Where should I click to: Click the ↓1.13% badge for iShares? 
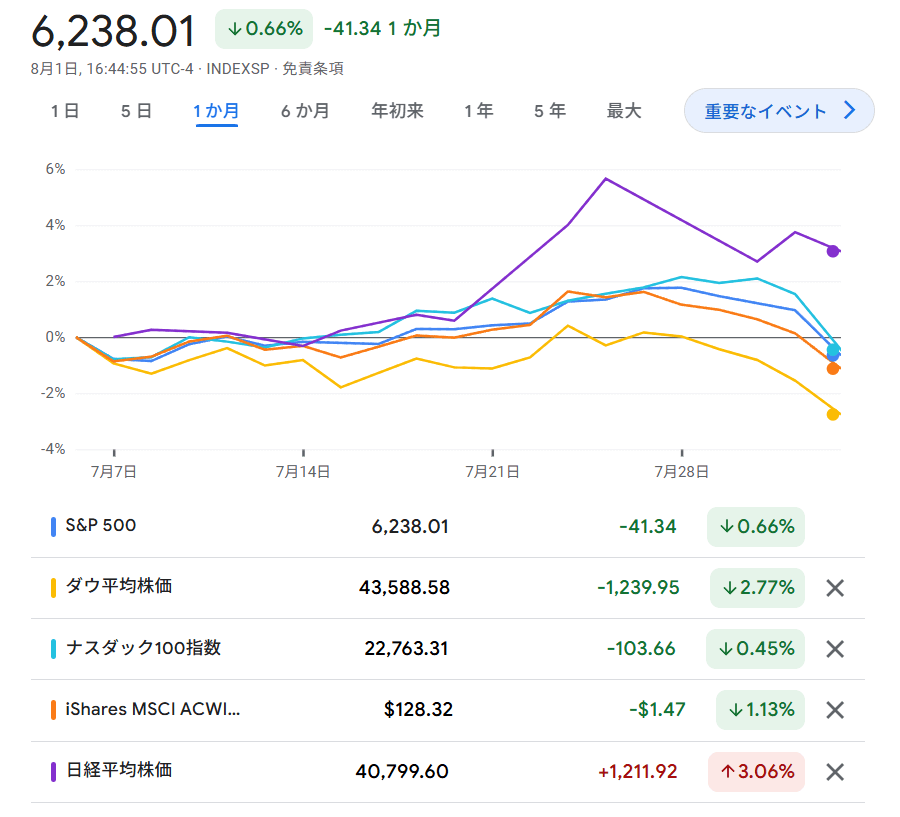pos(761,710)
